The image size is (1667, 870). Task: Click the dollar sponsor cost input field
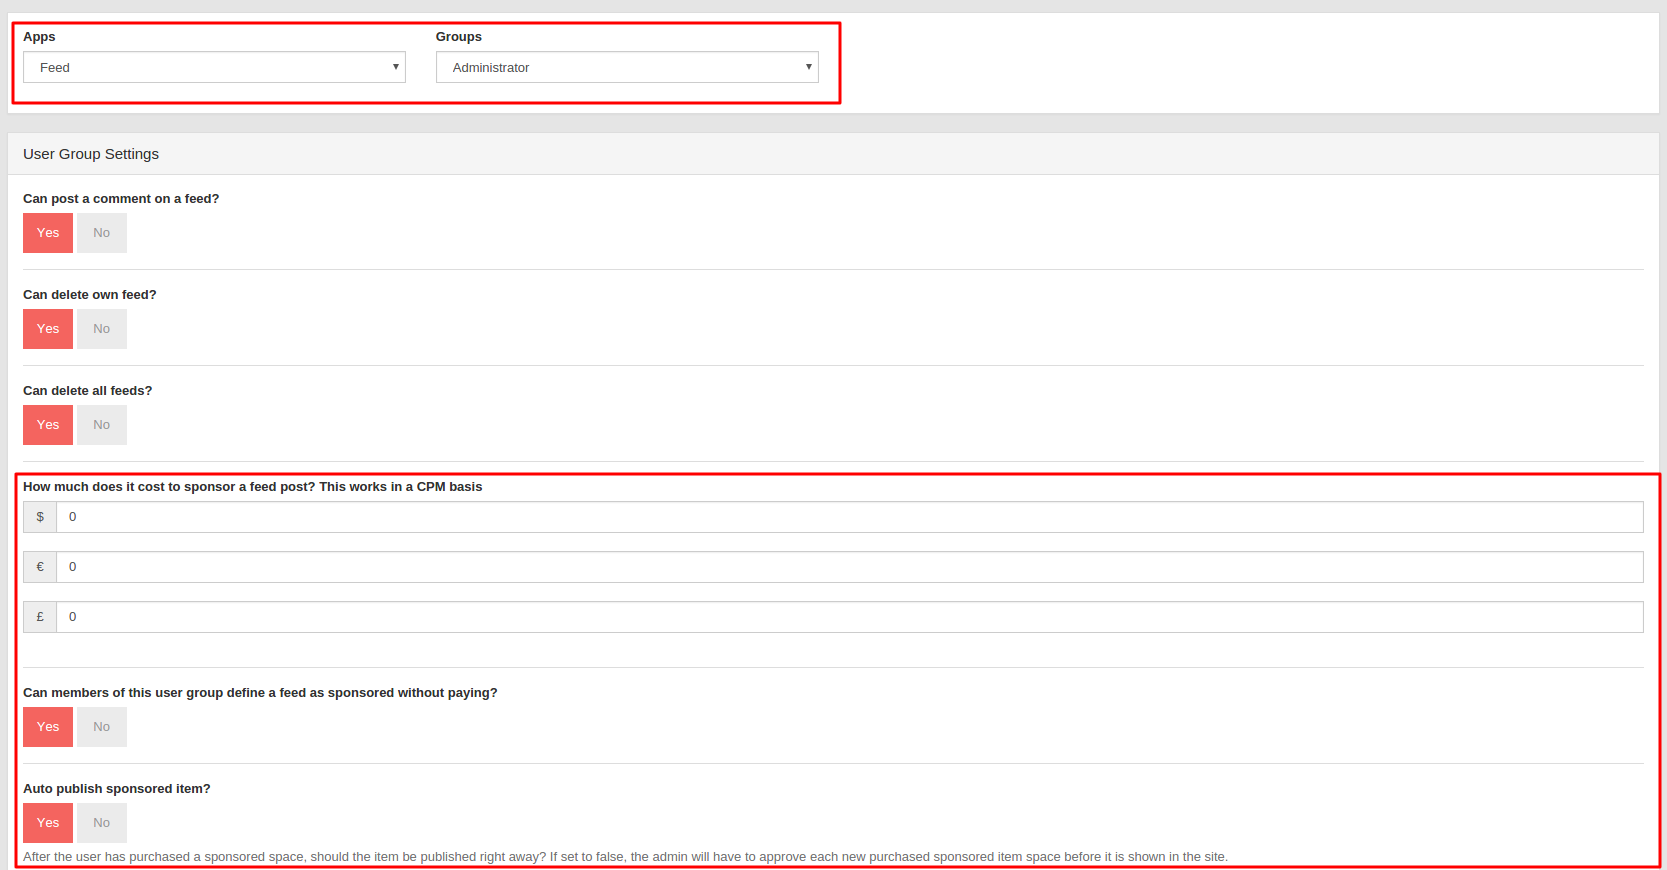click(x=849, y=517)
